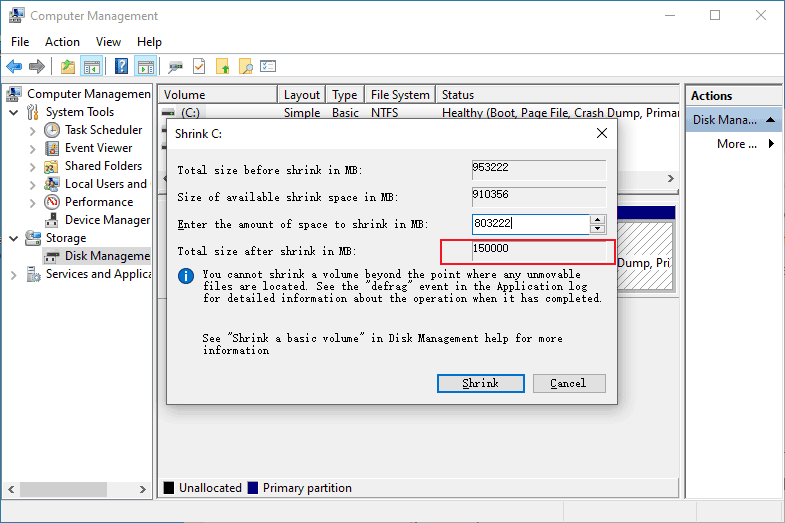Click the total size before shrink field
785x523 pixels.
point(539,170)
